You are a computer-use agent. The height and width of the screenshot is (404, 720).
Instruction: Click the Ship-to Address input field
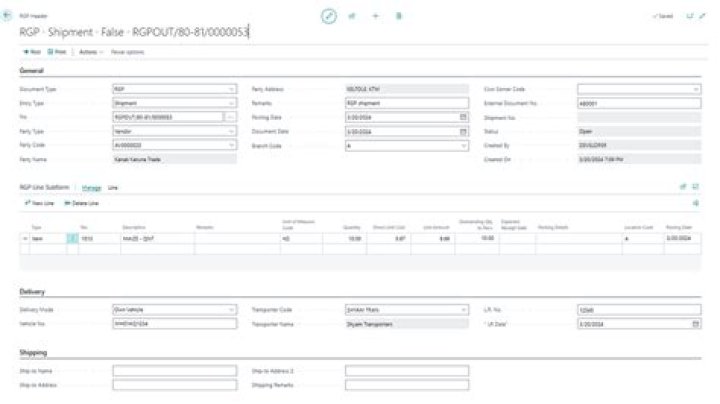(x=175, y=385)
